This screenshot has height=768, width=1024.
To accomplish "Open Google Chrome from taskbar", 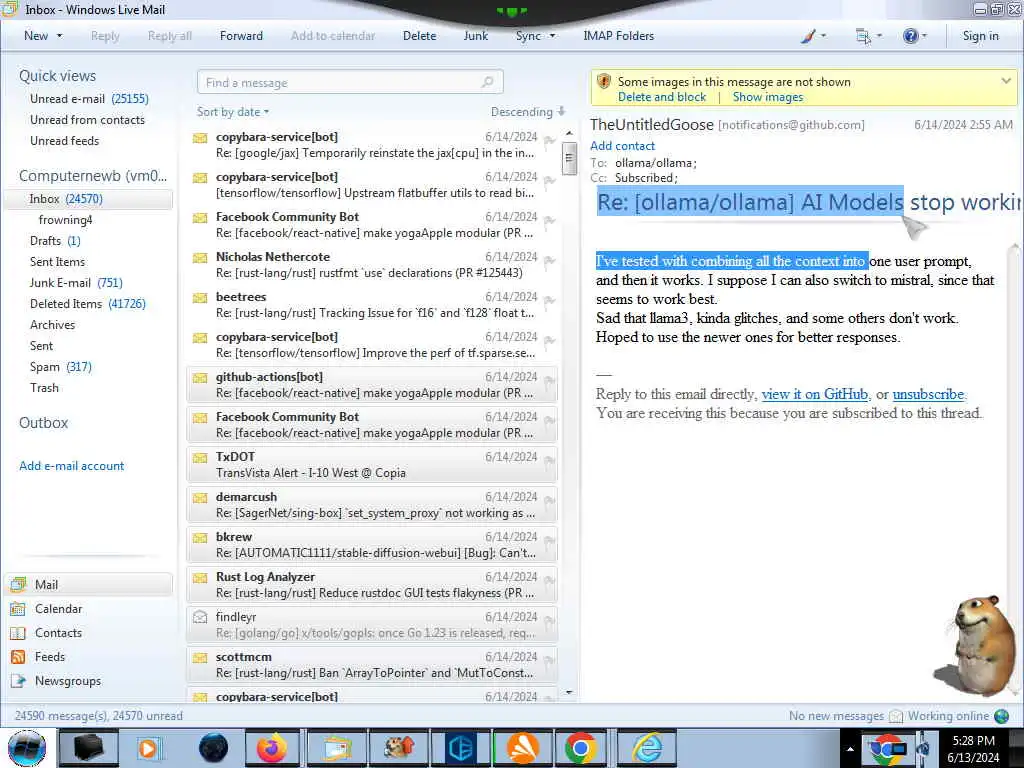I will tap(580, 748).
